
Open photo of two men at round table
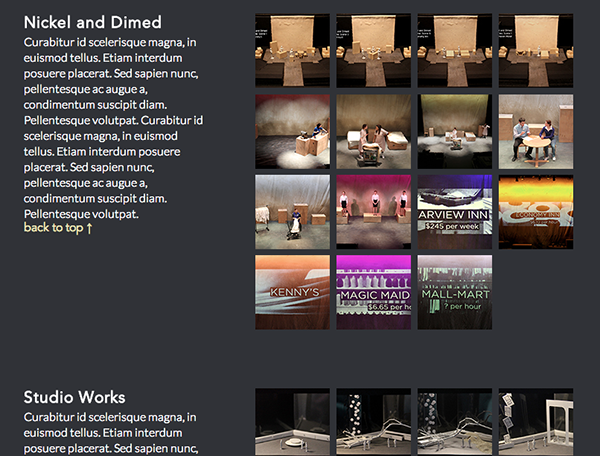point(535,131)
